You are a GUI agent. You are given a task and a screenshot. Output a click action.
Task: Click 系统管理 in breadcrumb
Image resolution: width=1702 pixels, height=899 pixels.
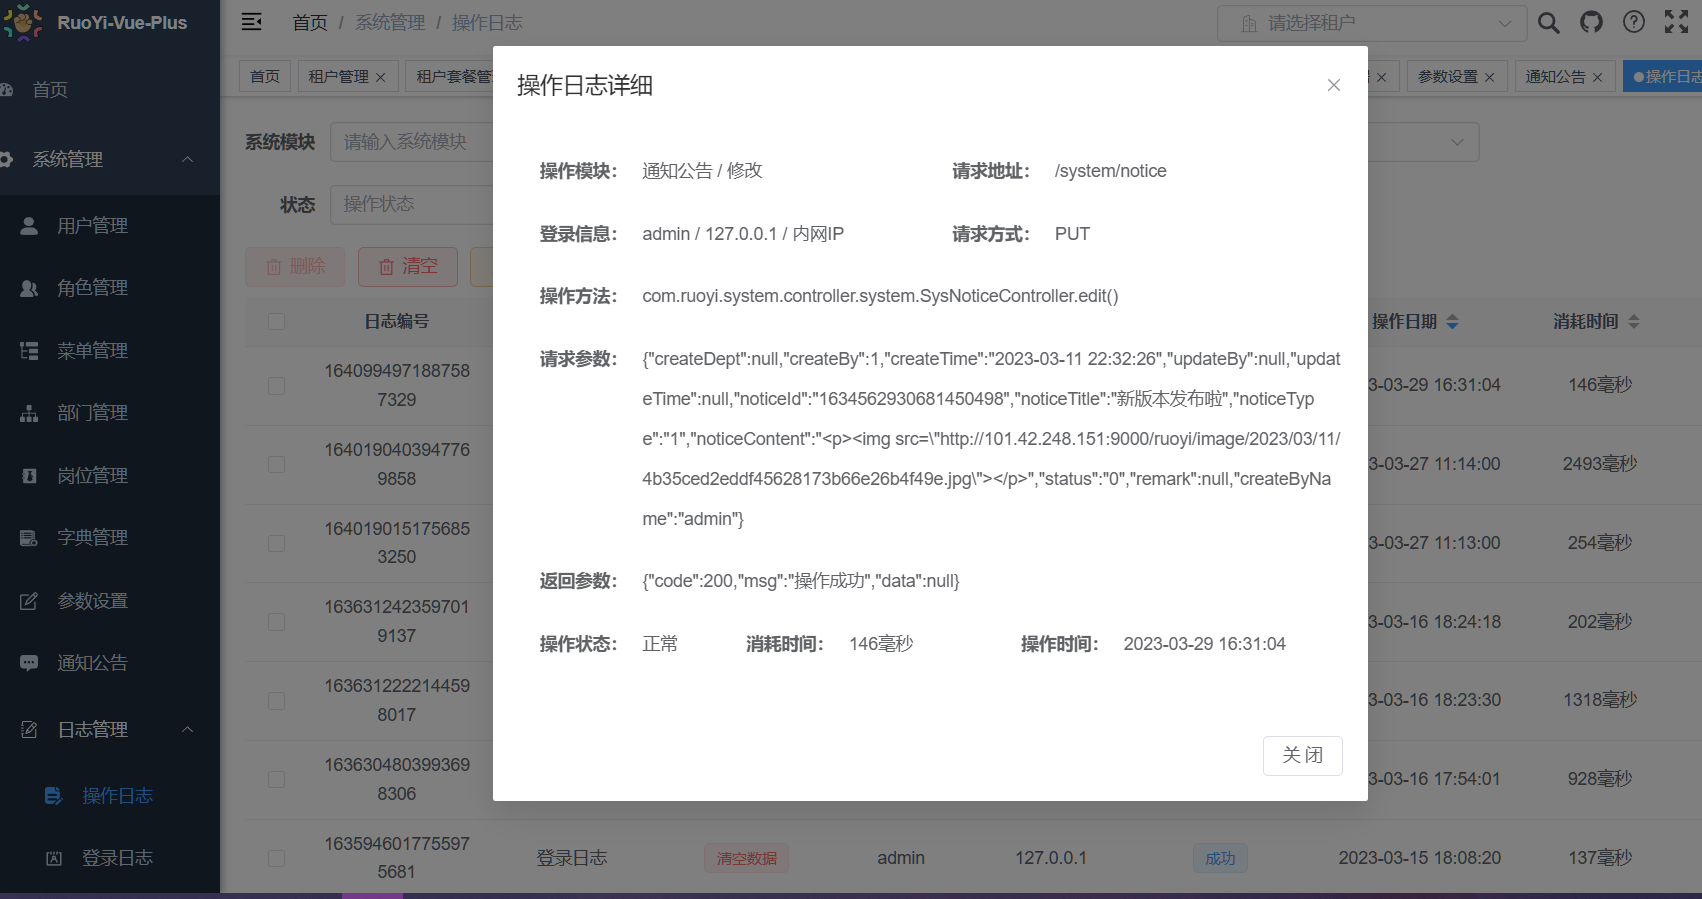point(390,22)
